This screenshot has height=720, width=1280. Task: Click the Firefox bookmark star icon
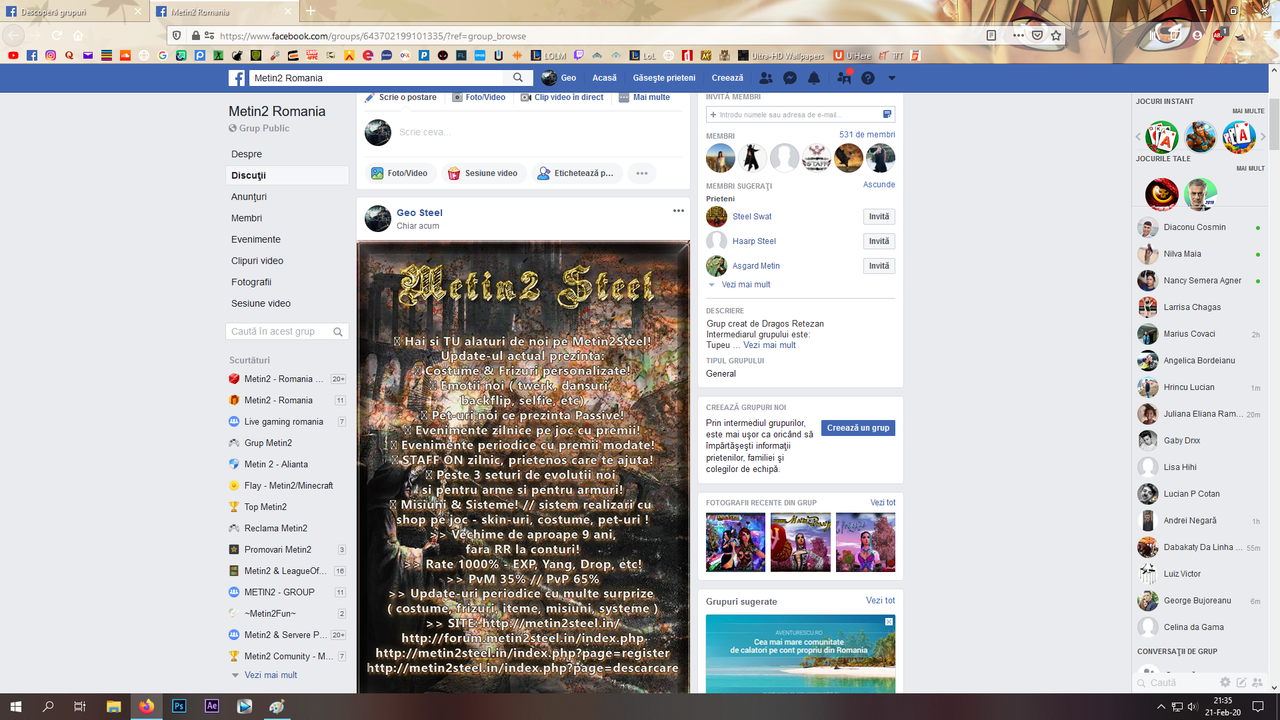pos(1056,35)
